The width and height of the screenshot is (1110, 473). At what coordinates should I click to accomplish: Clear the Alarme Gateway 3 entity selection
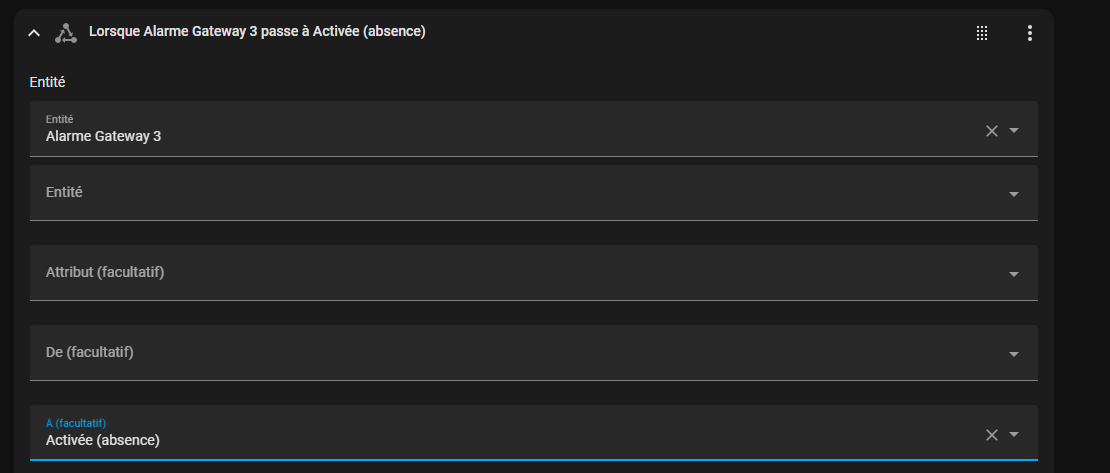click(x=992, y=130)
